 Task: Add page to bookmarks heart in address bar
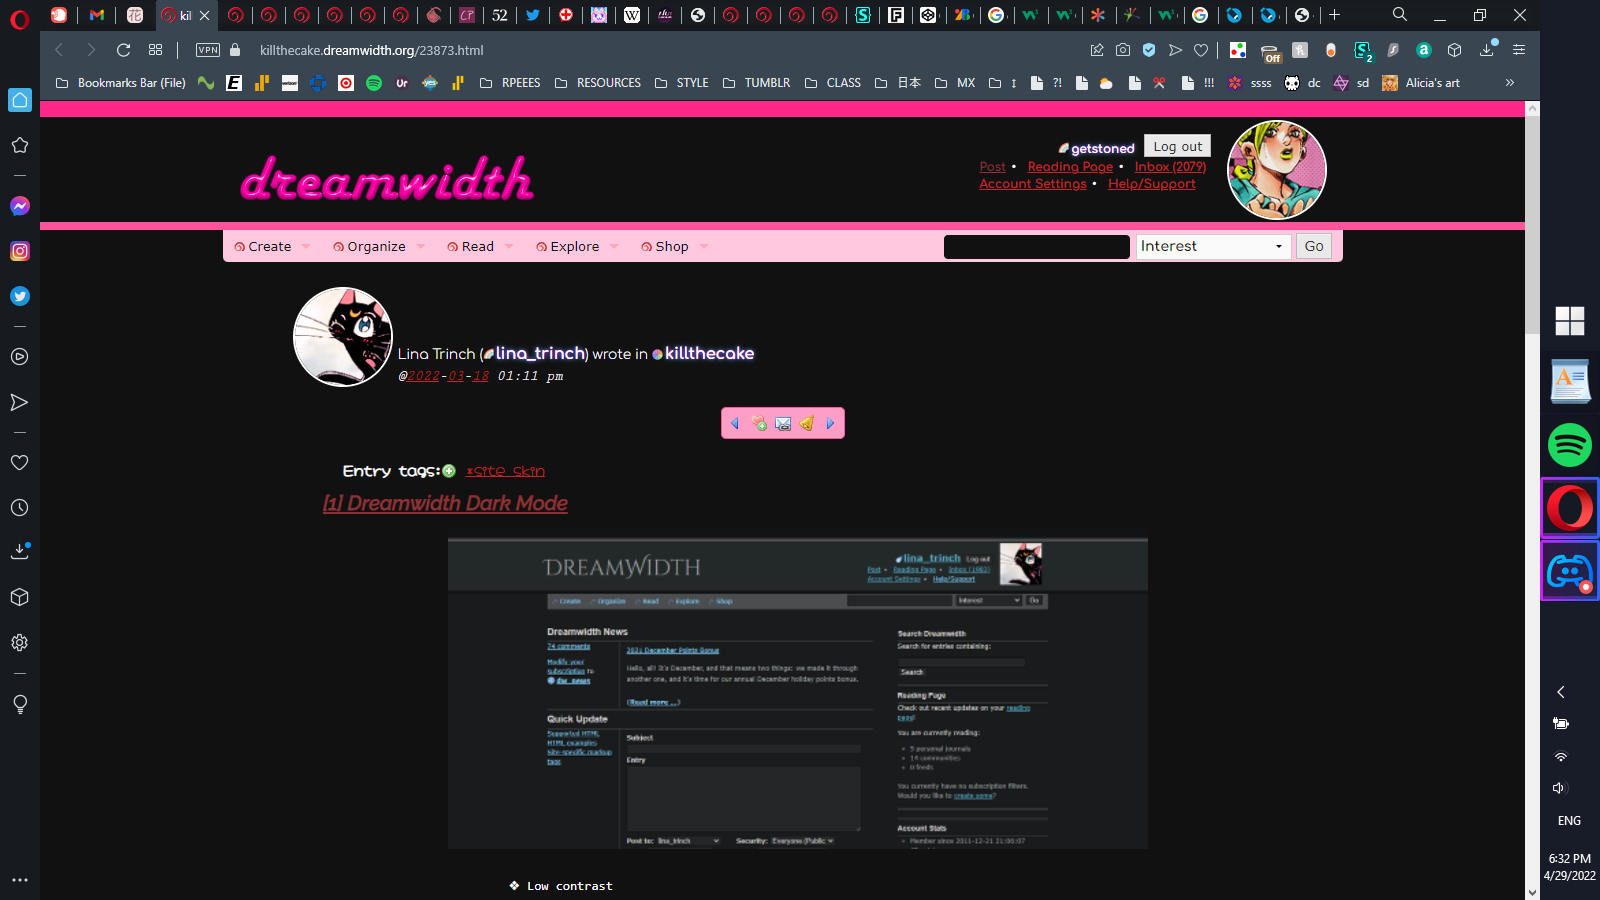coord(1201,50)
